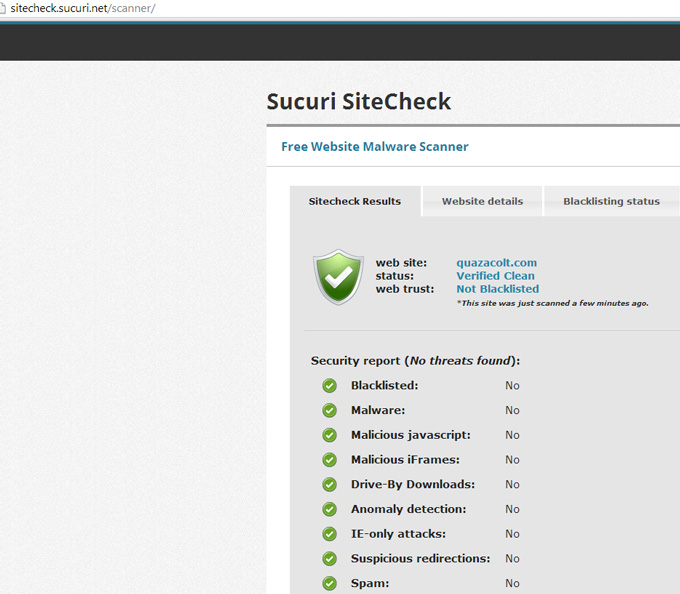Viewport: 680px width, 594px height.
Task: Click the 'No' value for Malware
Action: click(x=512, y=410)
